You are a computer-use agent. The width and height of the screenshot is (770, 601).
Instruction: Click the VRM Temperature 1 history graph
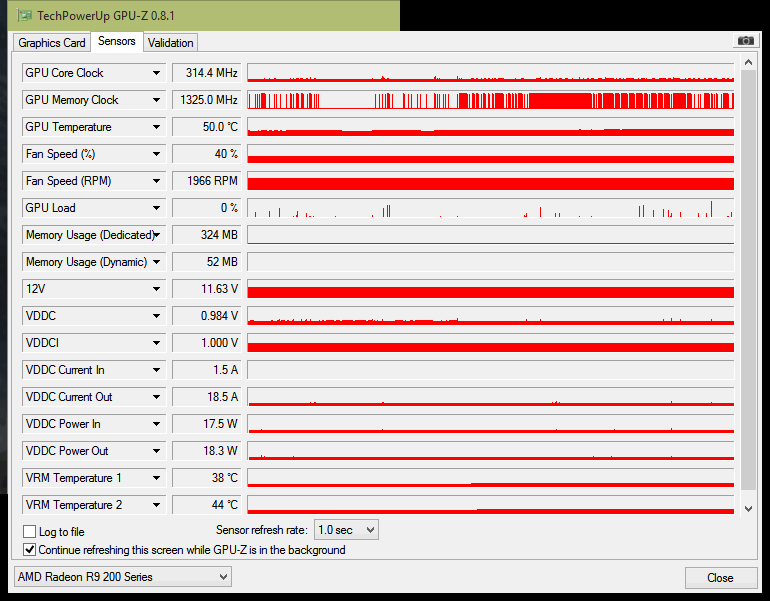[491, 478]
